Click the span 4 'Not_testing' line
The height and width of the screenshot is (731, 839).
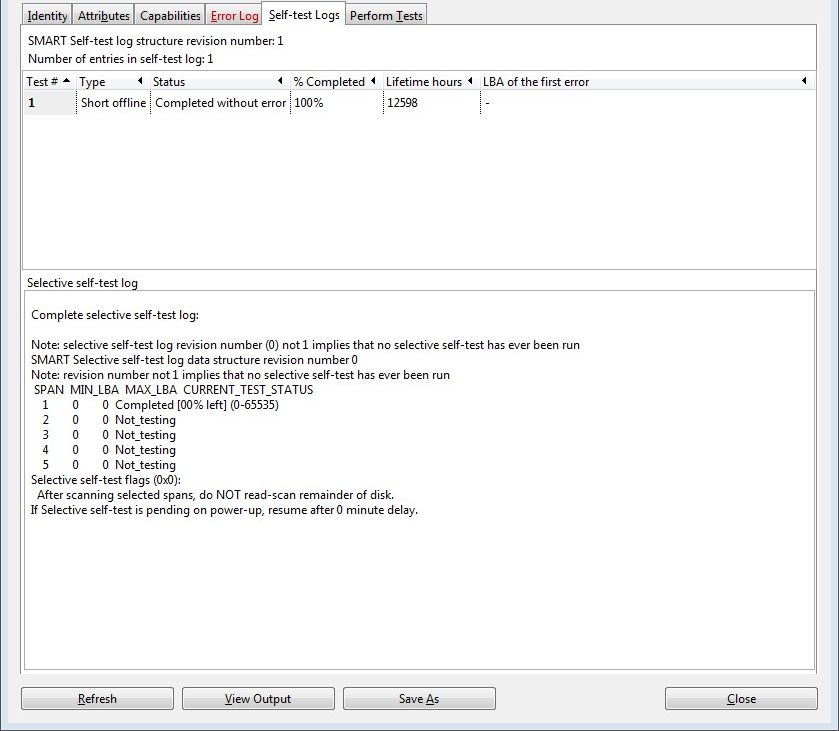[109, 450]
